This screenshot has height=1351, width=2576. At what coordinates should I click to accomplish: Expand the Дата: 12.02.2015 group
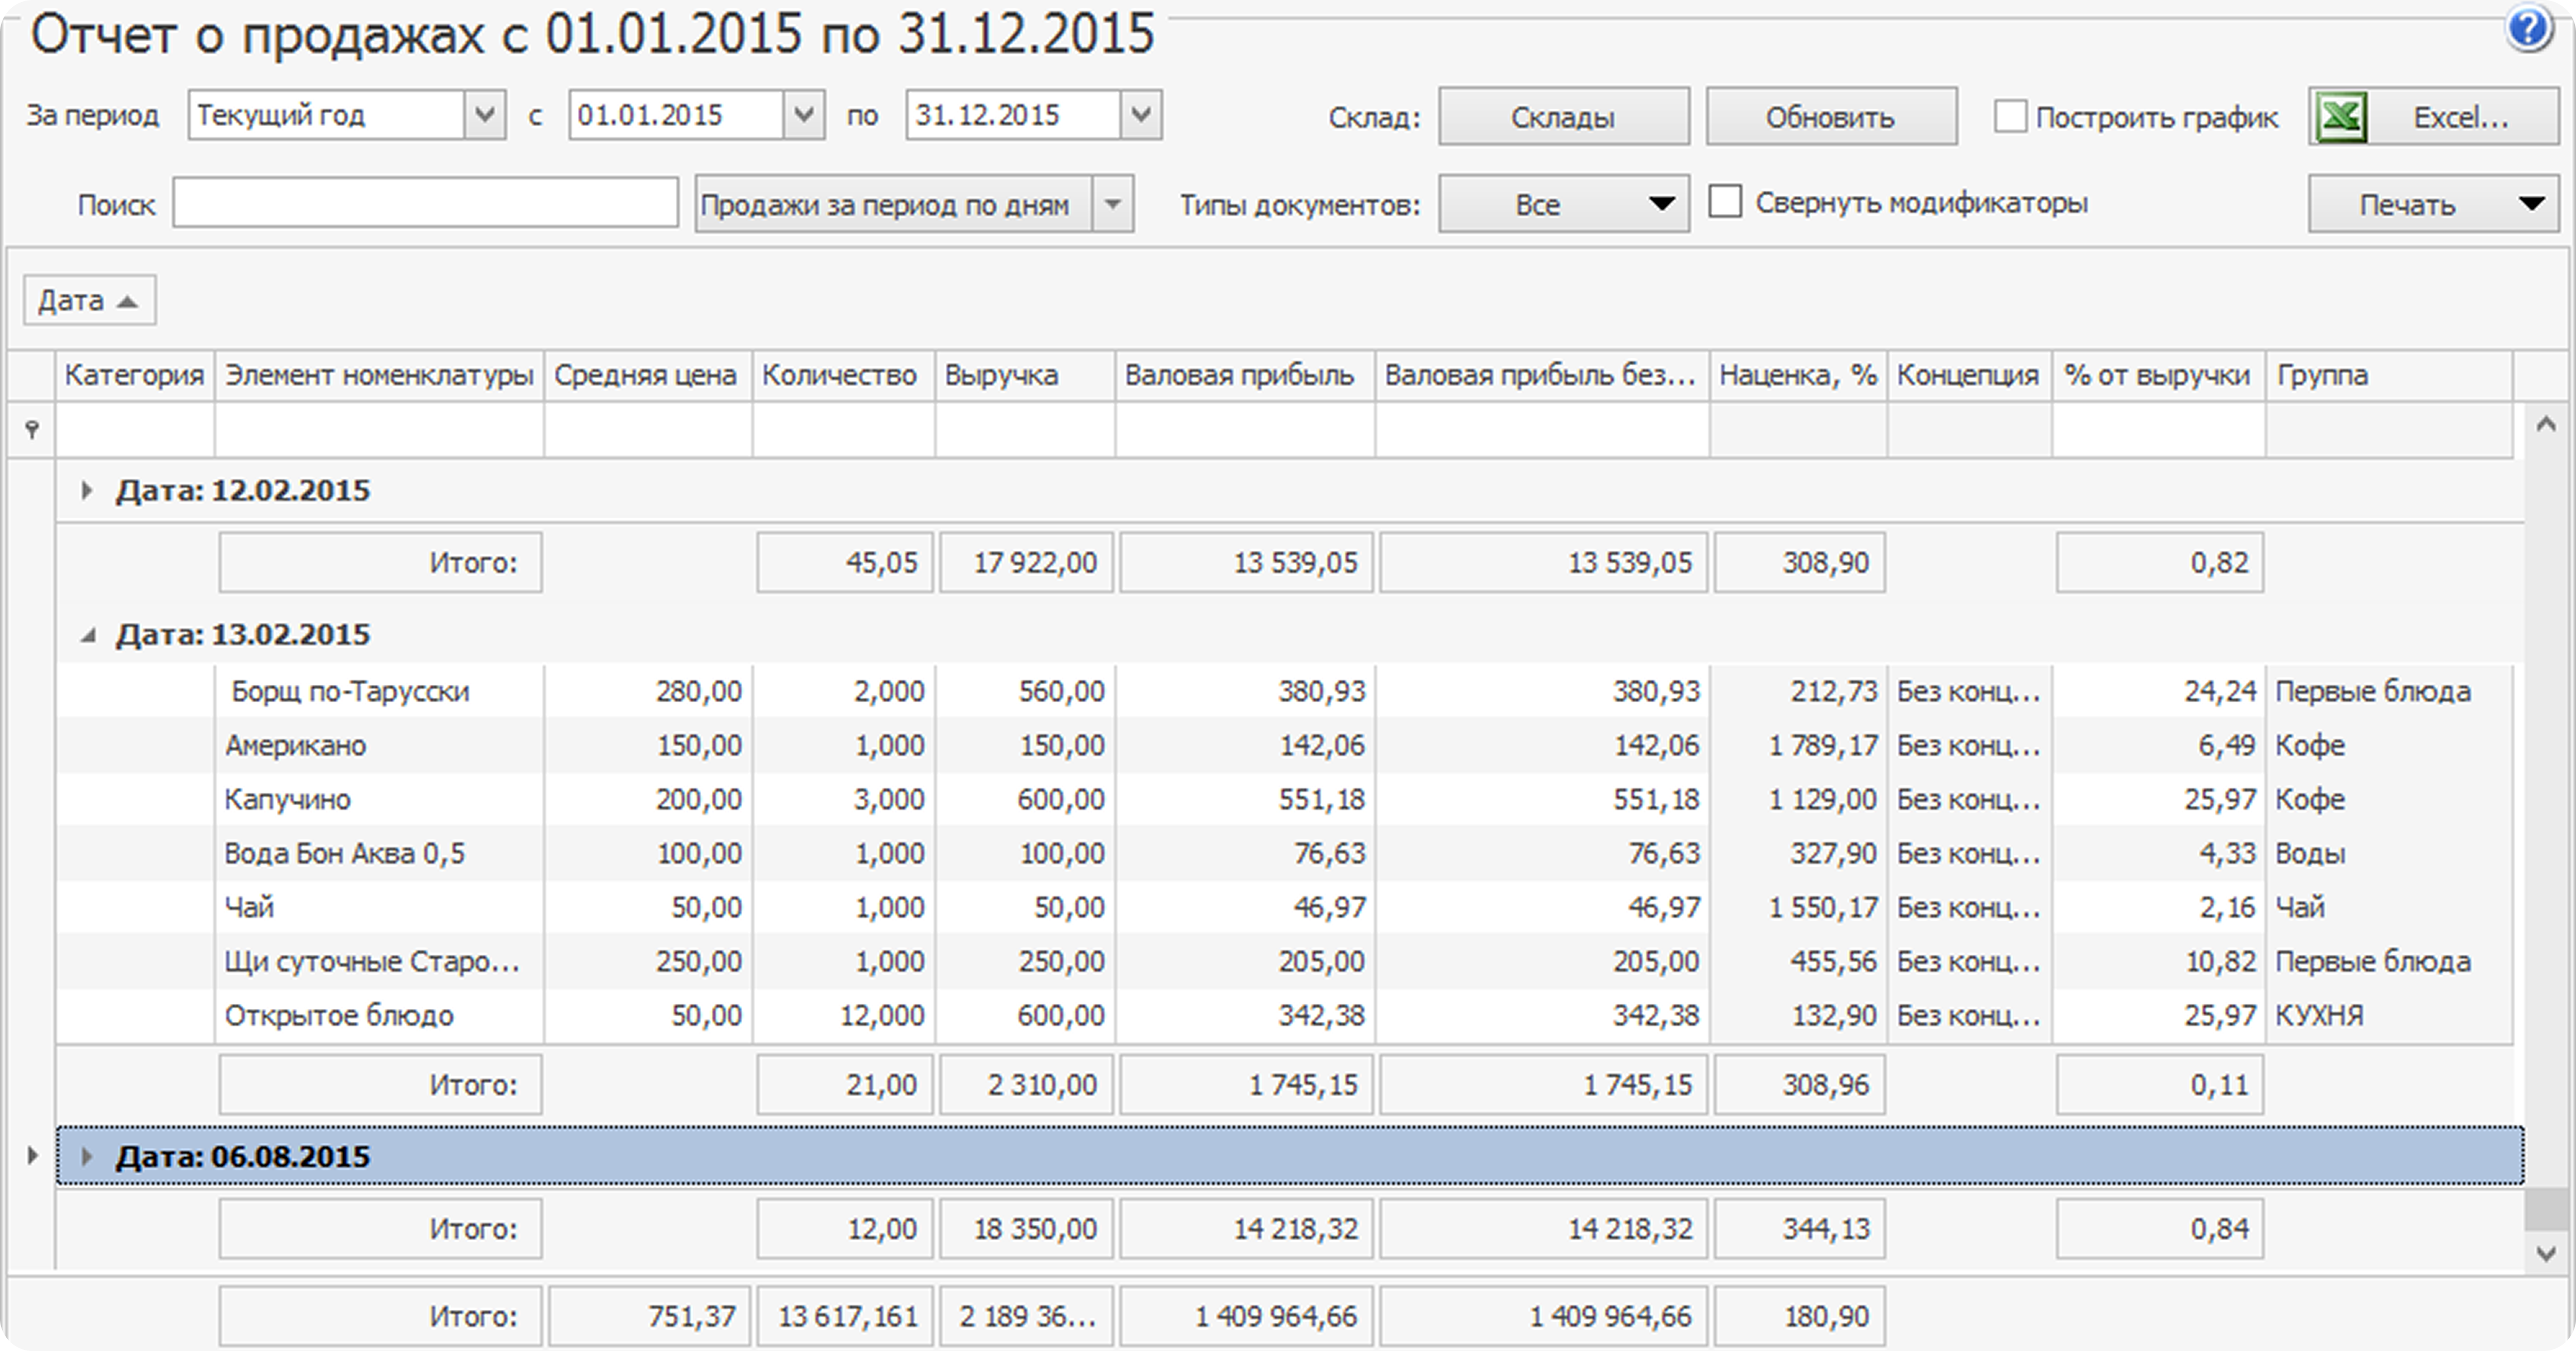coord(87,490)
